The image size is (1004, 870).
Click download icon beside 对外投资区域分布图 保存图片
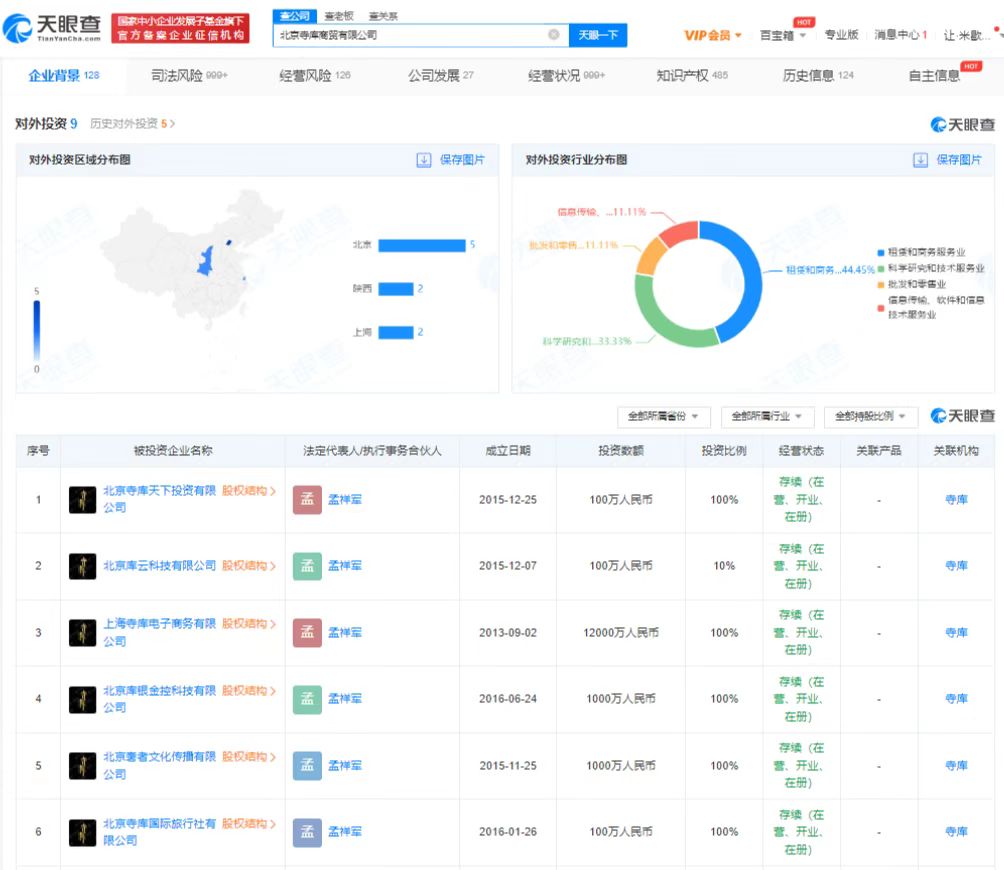point(424,160)
